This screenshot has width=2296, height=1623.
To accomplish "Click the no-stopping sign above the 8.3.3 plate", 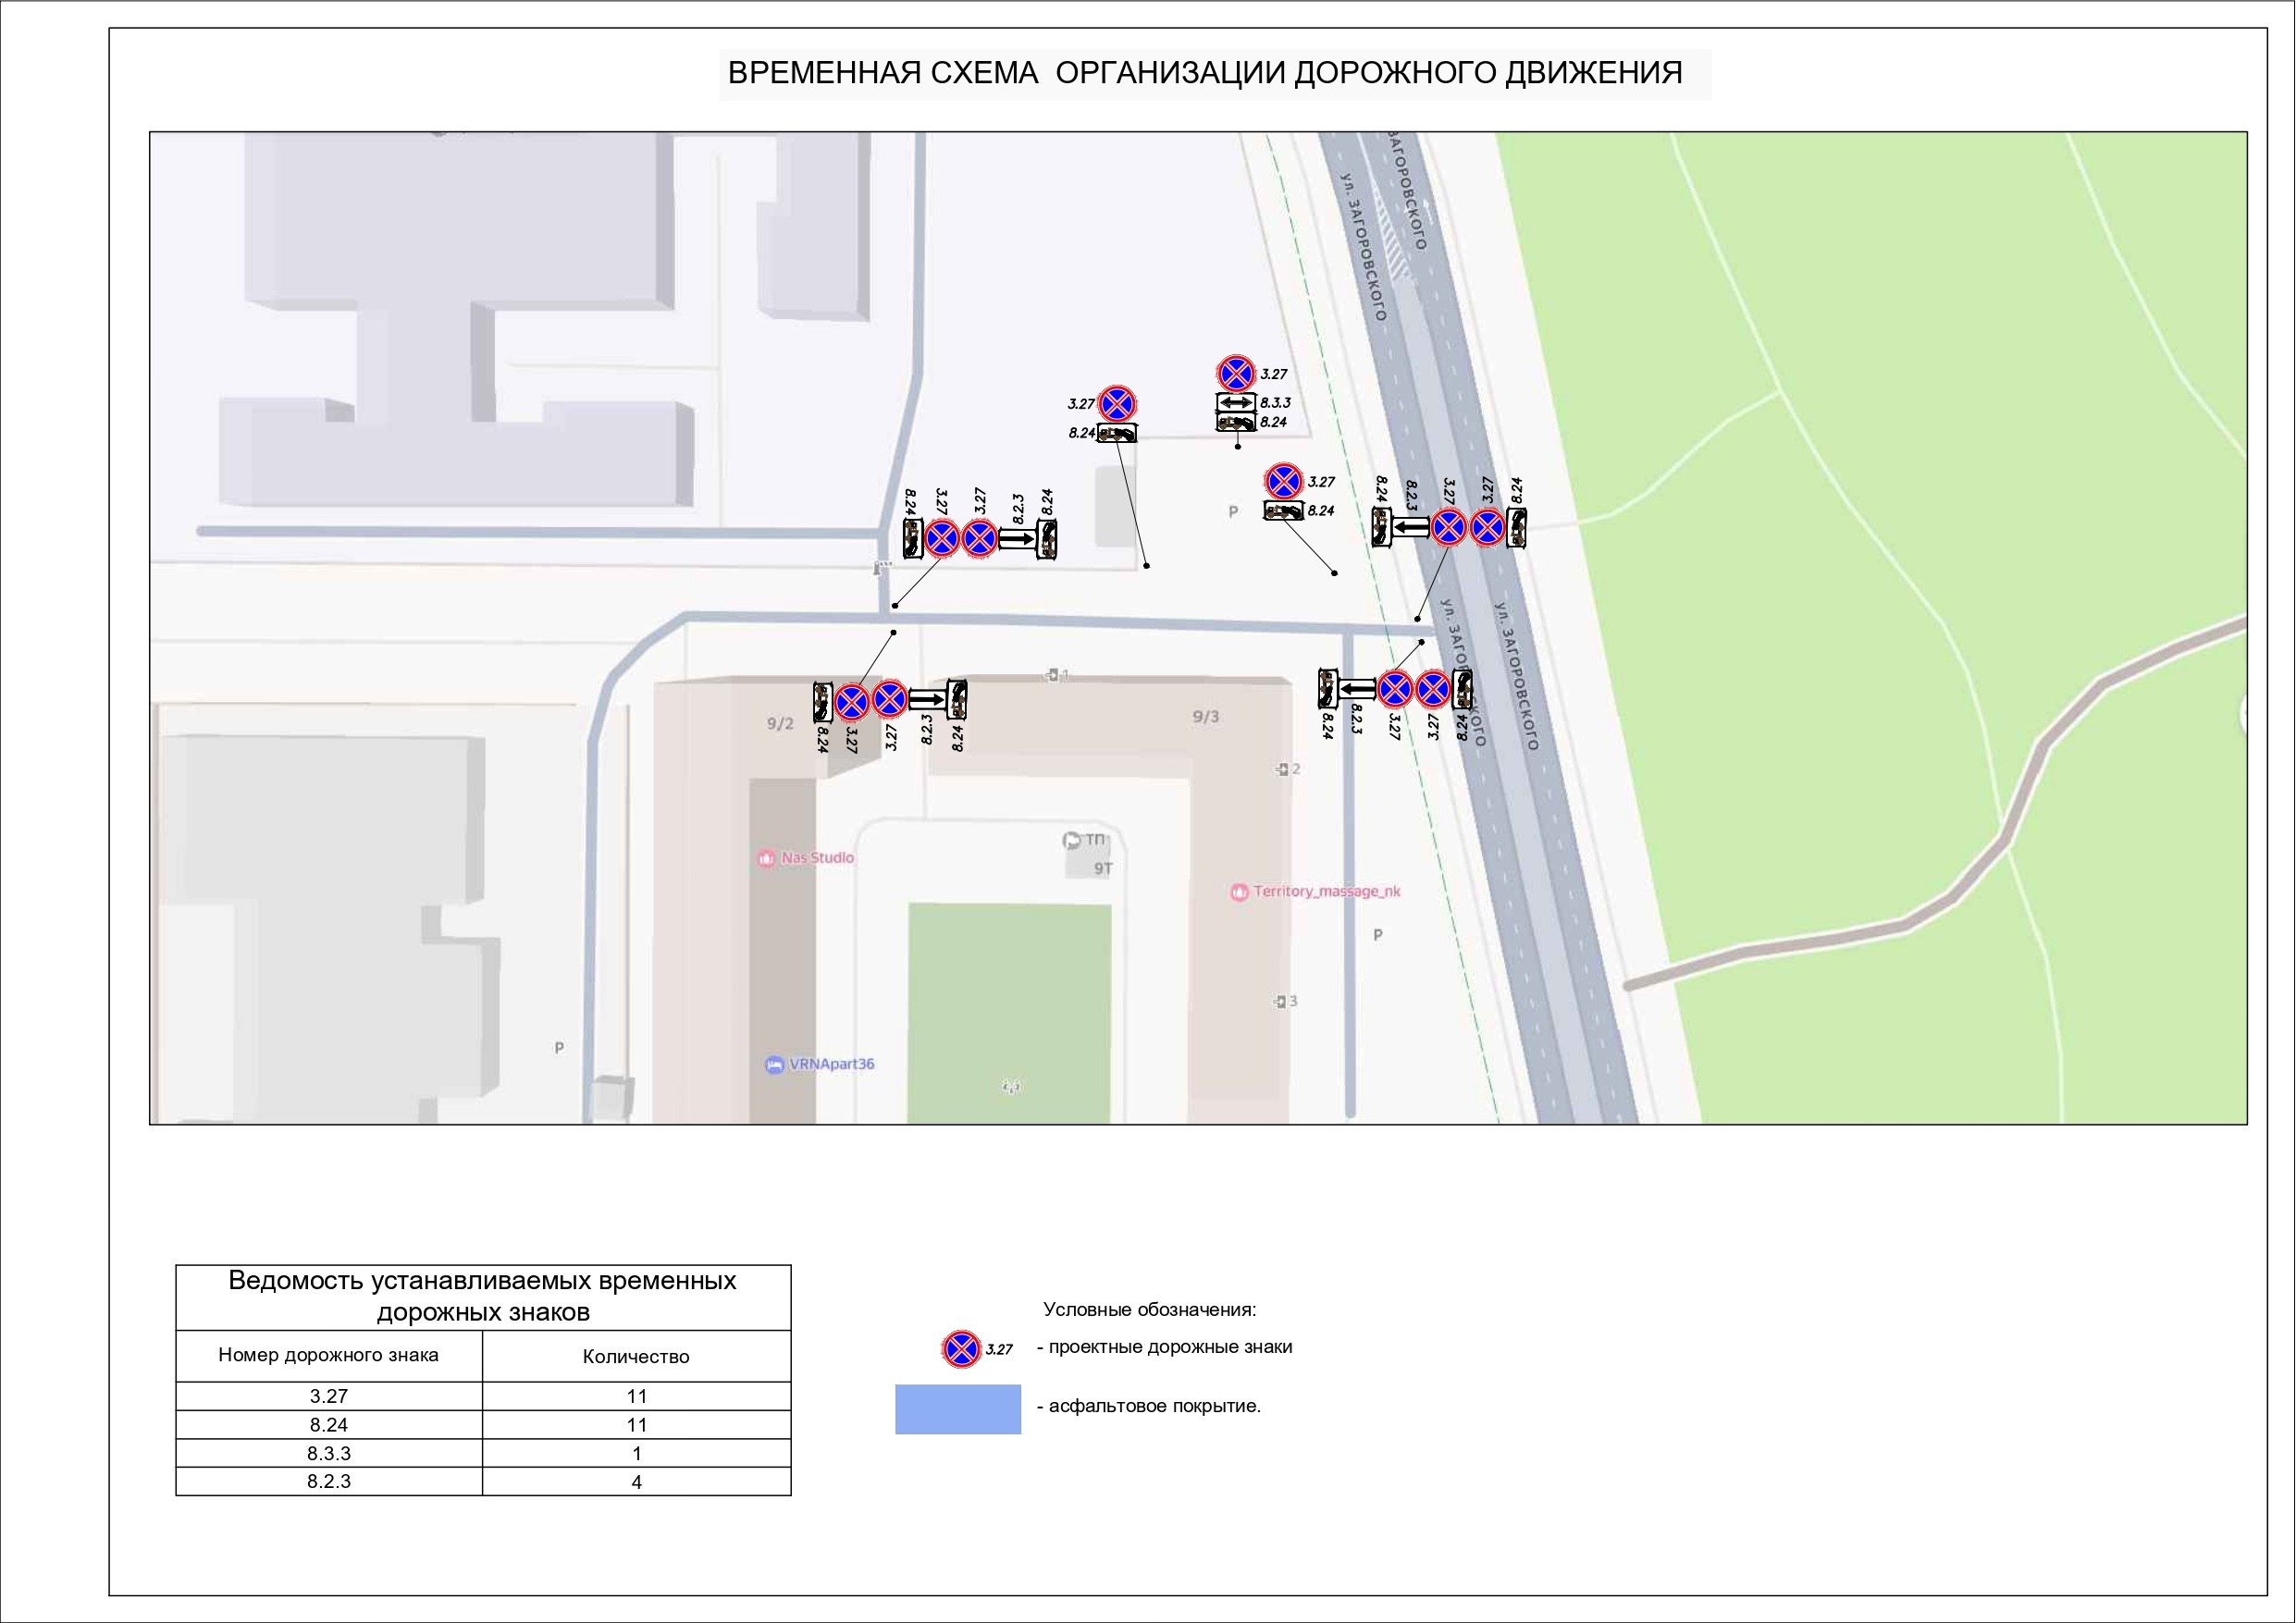I will click(1236, 374).
